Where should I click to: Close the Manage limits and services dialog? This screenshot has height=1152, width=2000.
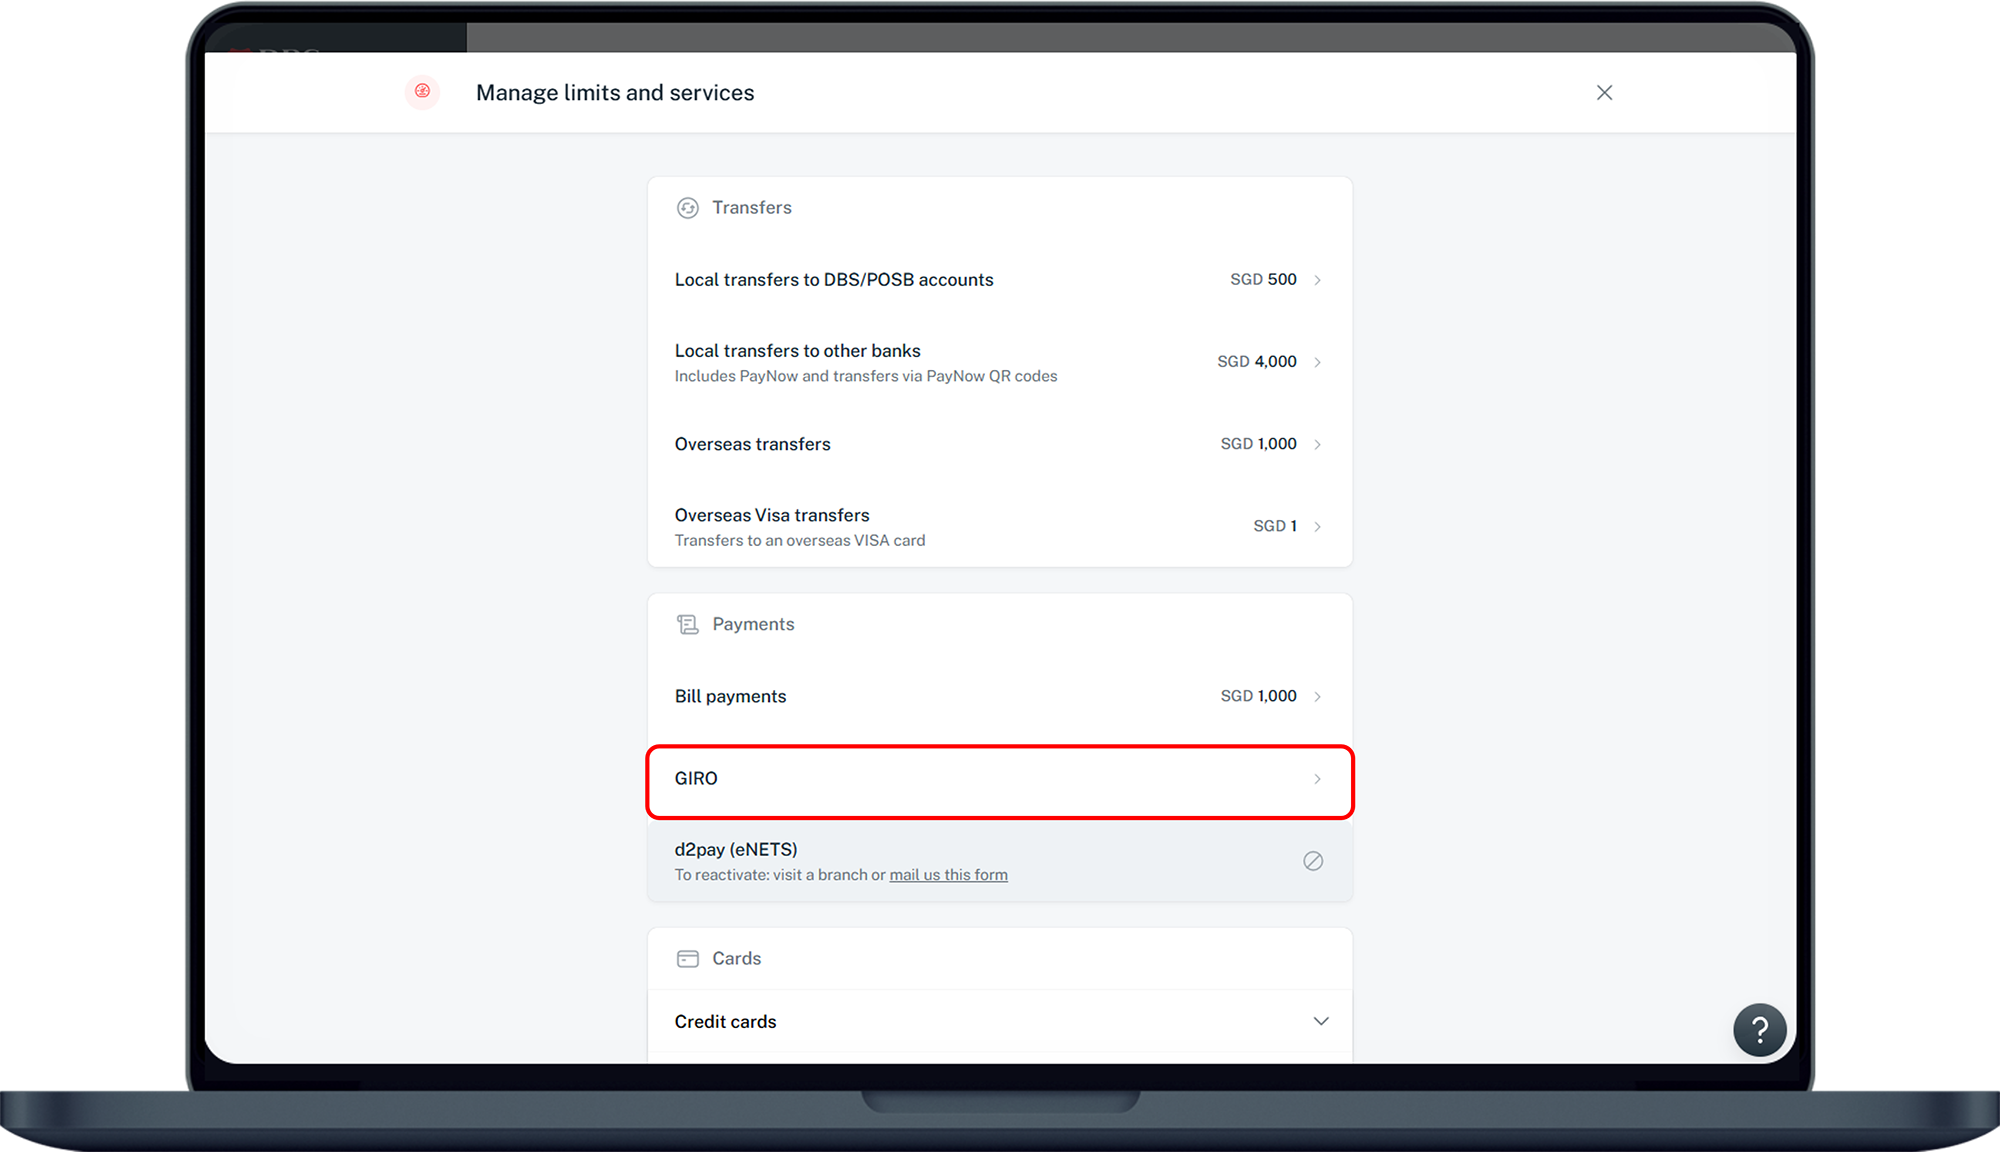click(1604, 93)
